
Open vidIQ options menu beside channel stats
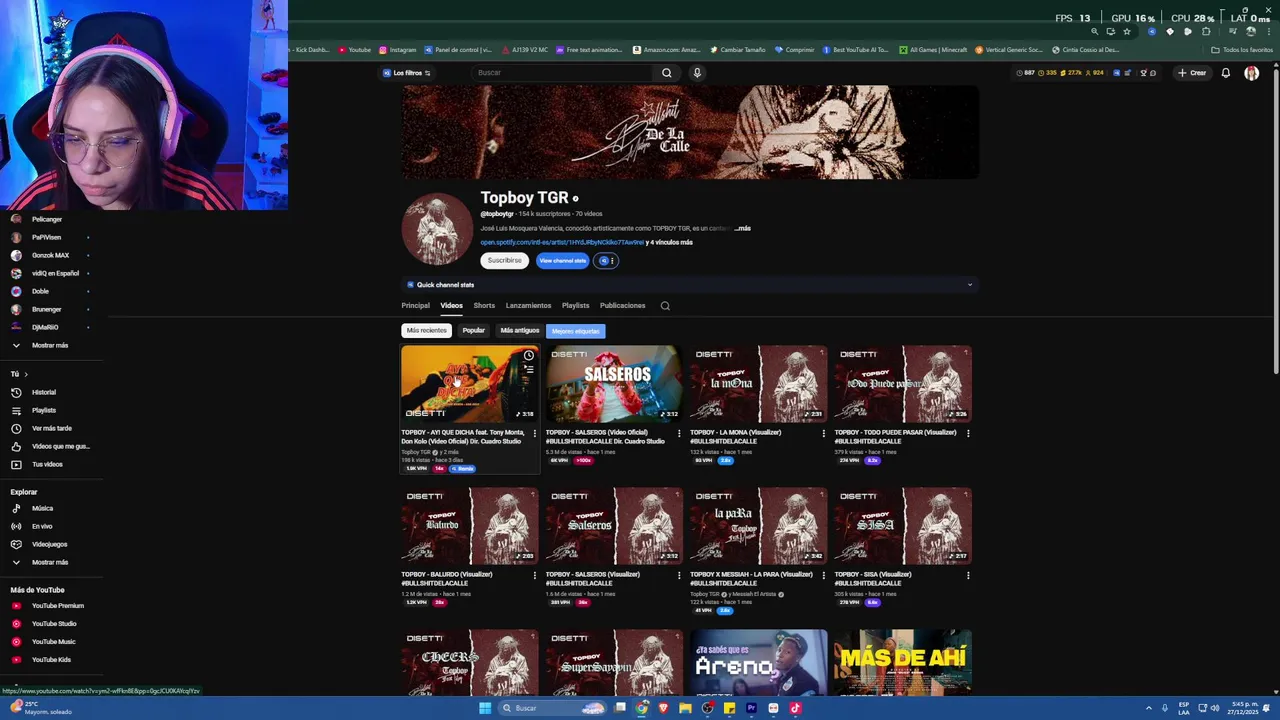[x=605, y=261]
